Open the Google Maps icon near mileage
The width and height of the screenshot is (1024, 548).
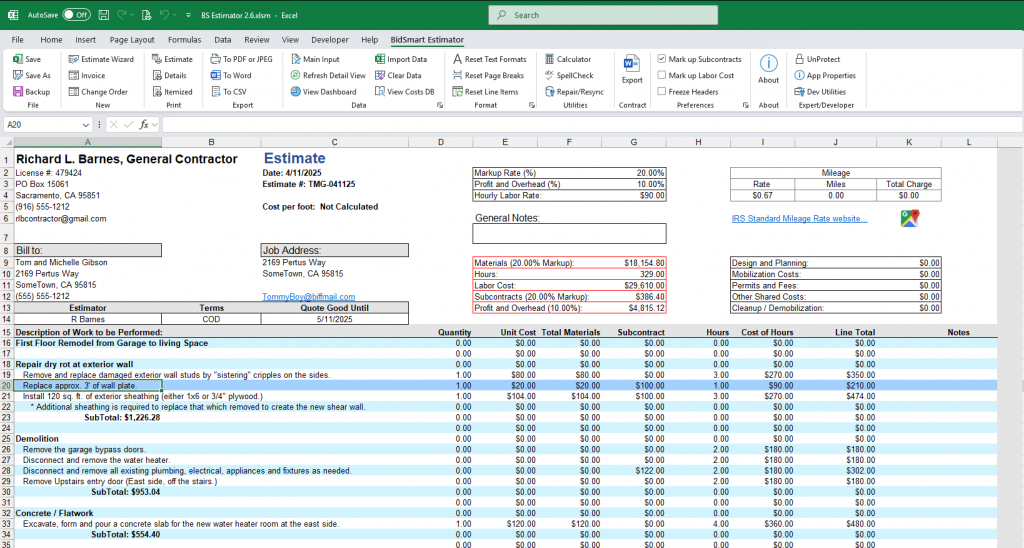[x=909, y=218]
